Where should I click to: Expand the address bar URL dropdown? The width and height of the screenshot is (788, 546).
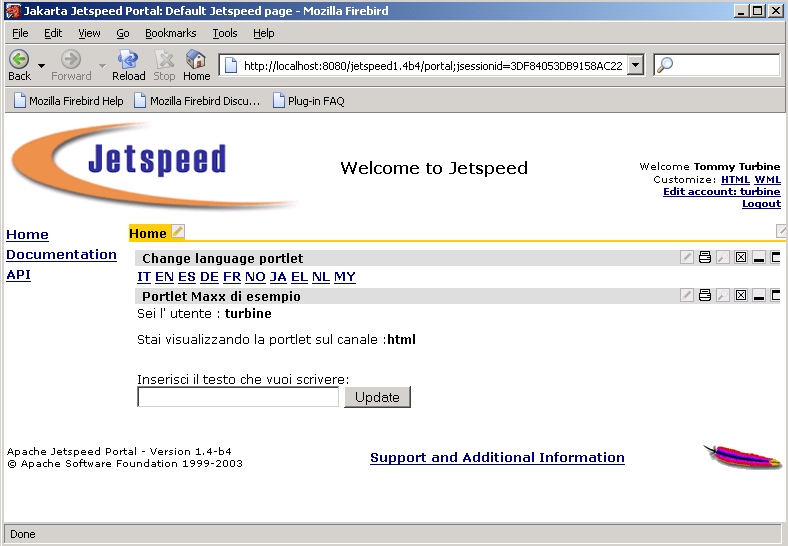click(636, 65)
